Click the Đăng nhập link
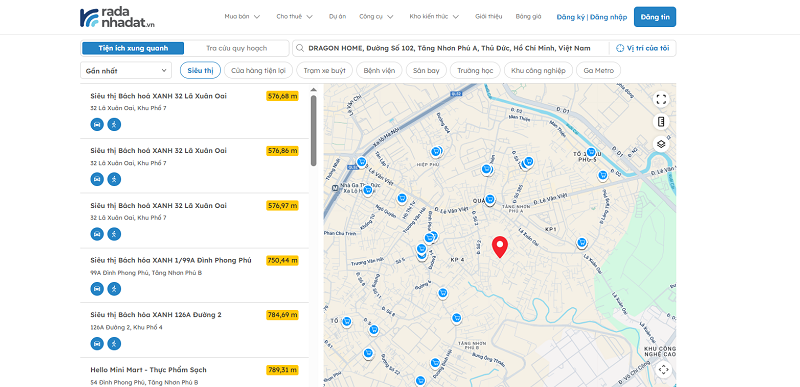800x387 pixels. [x=609, y=17]
